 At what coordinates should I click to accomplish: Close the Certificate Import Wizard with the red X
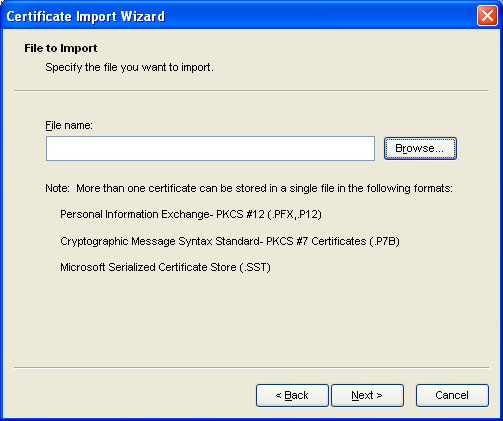point(487,16)
